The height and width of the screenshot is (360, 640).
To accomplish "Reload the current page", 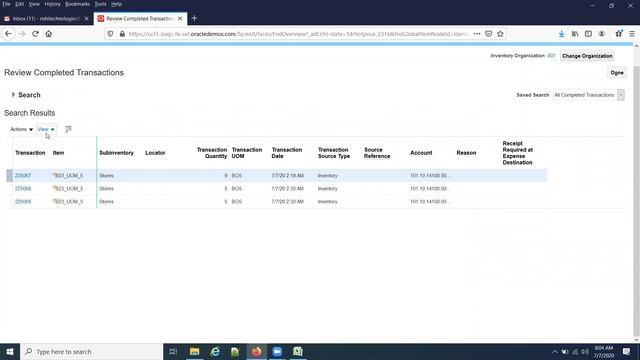I will coord(36,34).
